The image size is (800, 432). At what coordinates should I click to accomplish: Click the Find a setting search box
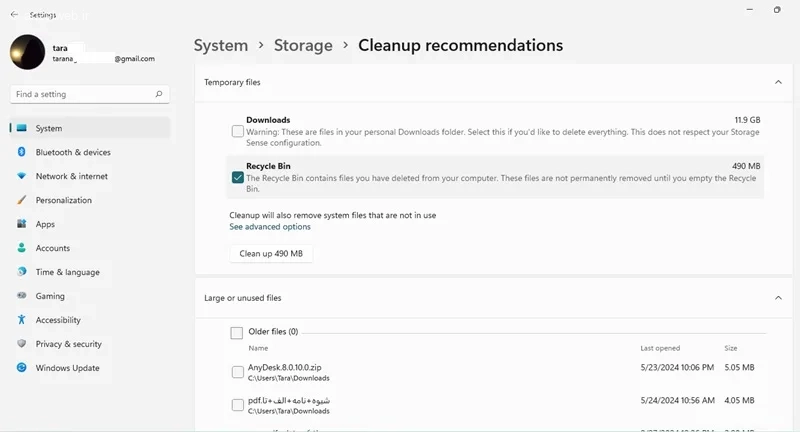pyautogui.click(x=90, y=94)
